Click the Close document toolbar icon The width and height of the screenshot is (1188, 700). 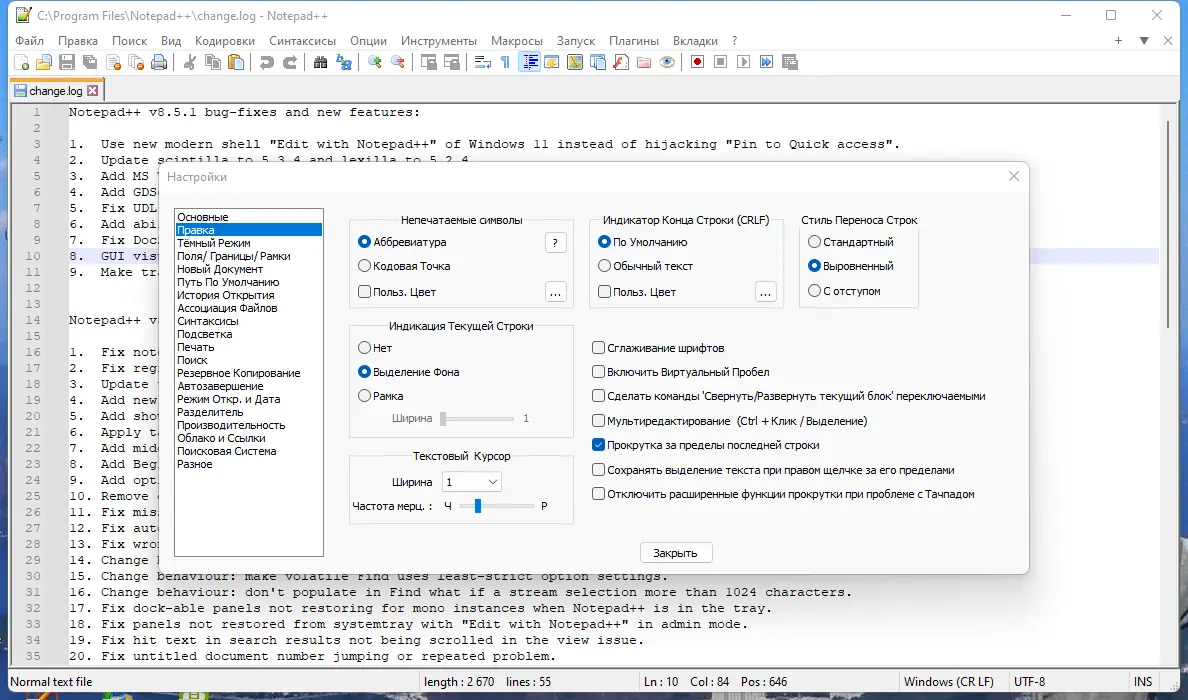[x=114, y=62]
